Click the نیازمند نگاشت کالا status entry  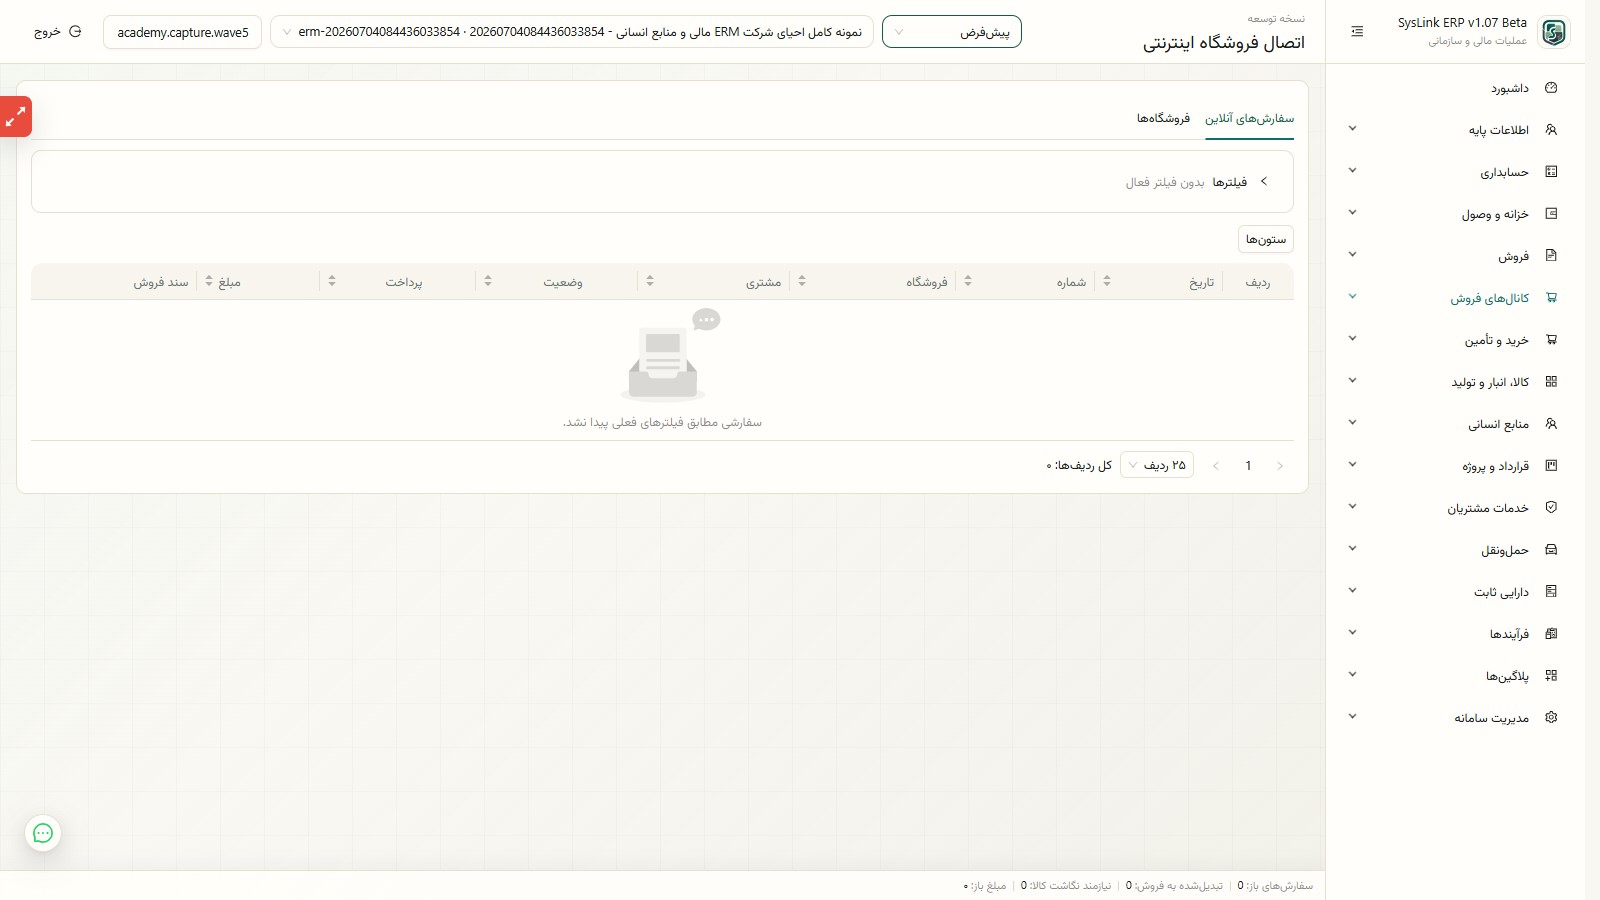1066,886
